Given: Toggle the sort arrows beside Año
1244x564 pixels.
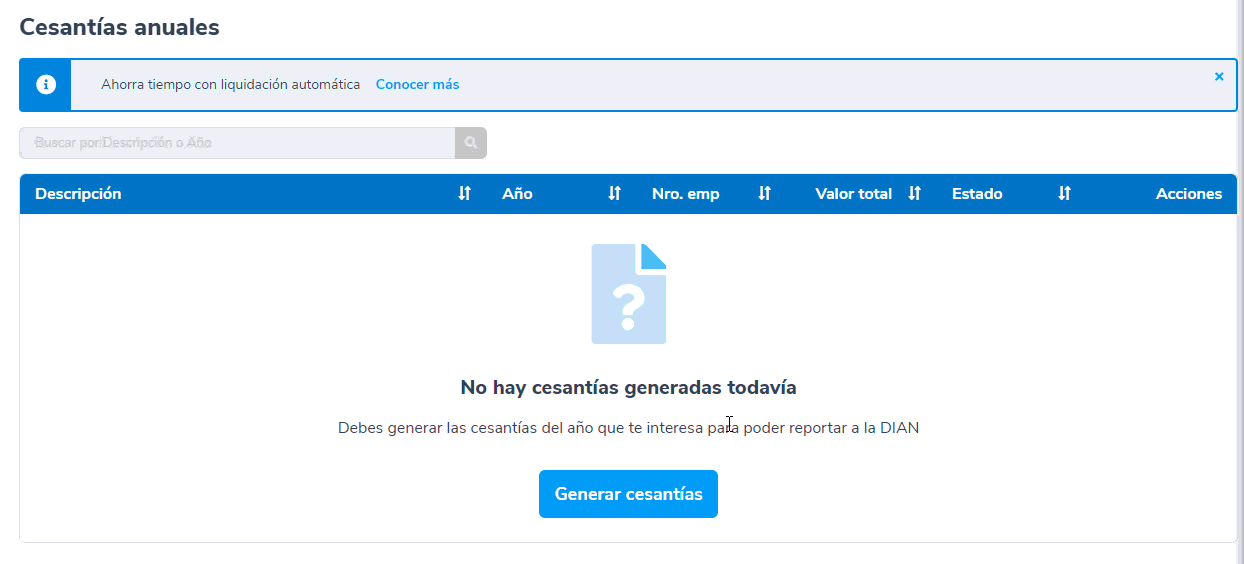Looking at the screenshot, I should click(x=614, y=194).
